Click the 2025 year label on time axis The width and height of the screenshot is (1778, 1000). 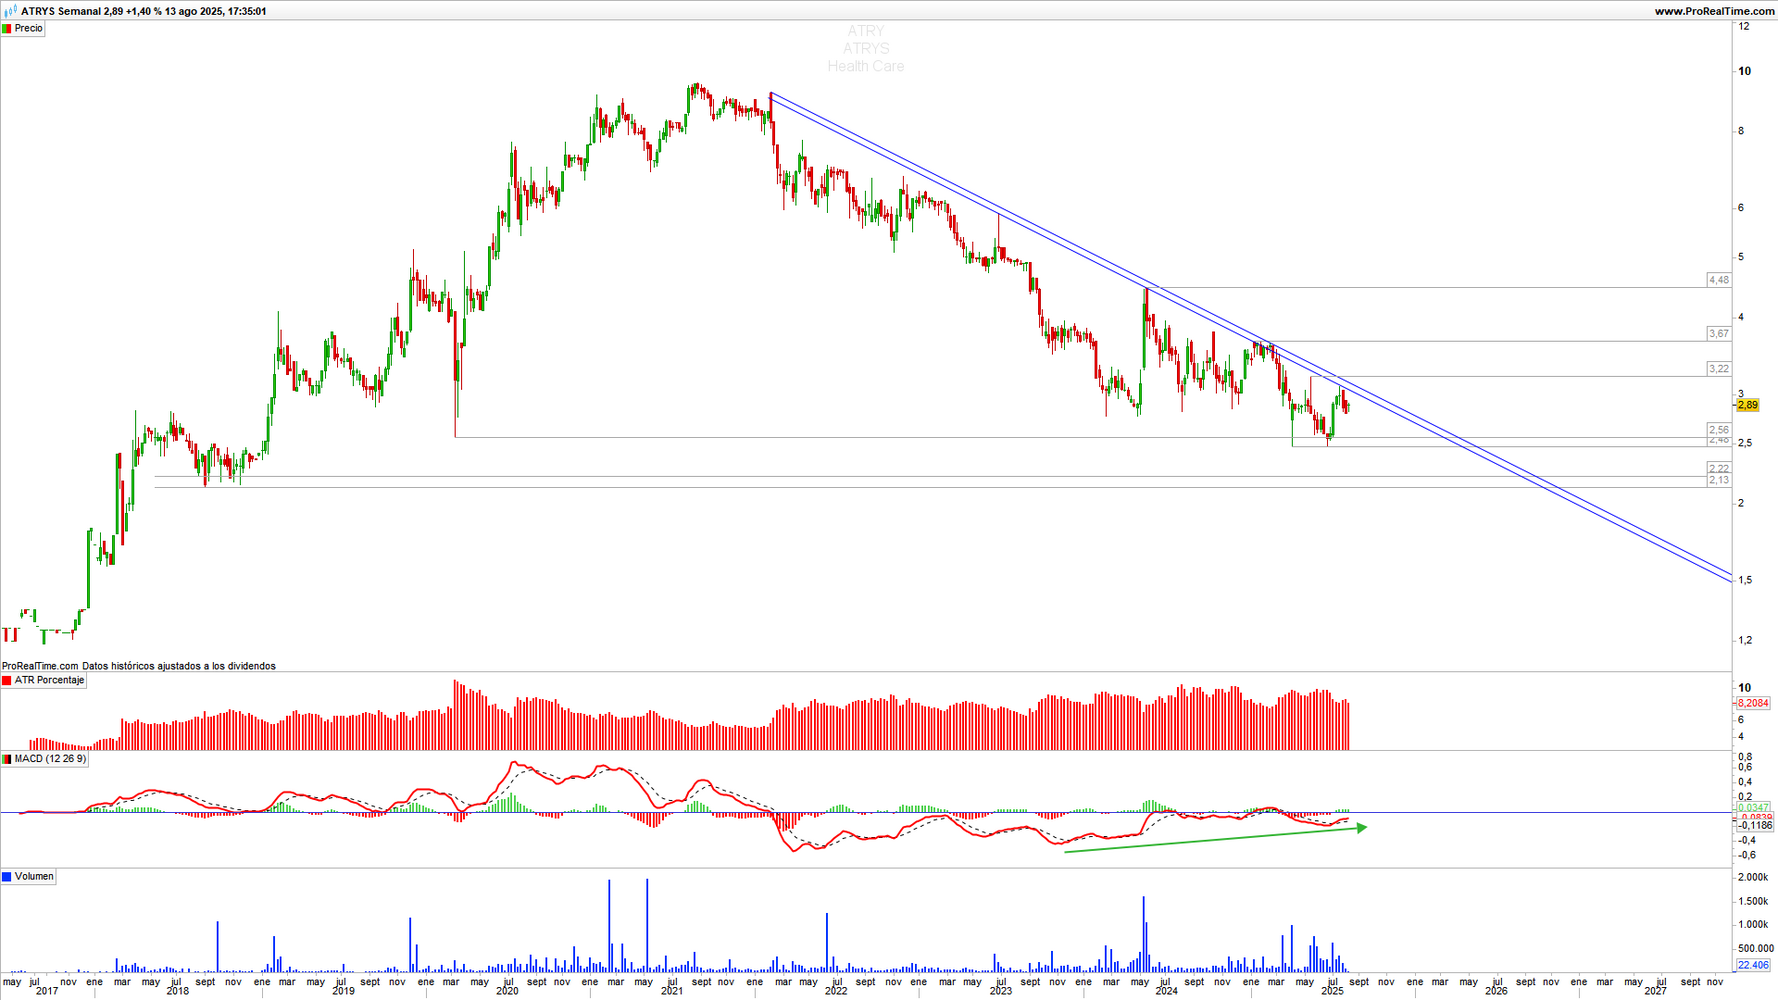[x=1332, y=992]
